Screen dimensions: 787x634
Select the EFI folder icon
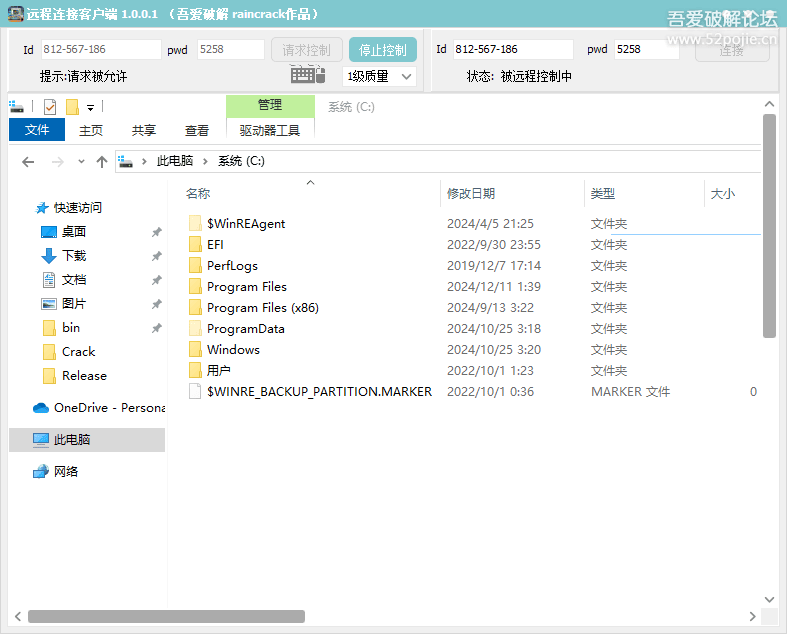(195, 244)
